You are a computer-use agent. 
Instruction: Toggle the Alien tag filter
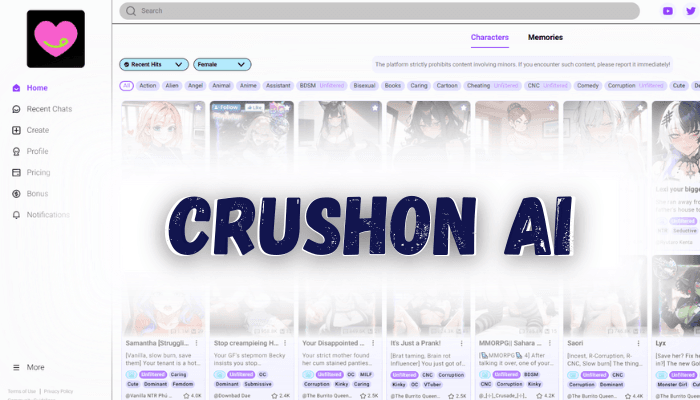click(x=172, y=86)
